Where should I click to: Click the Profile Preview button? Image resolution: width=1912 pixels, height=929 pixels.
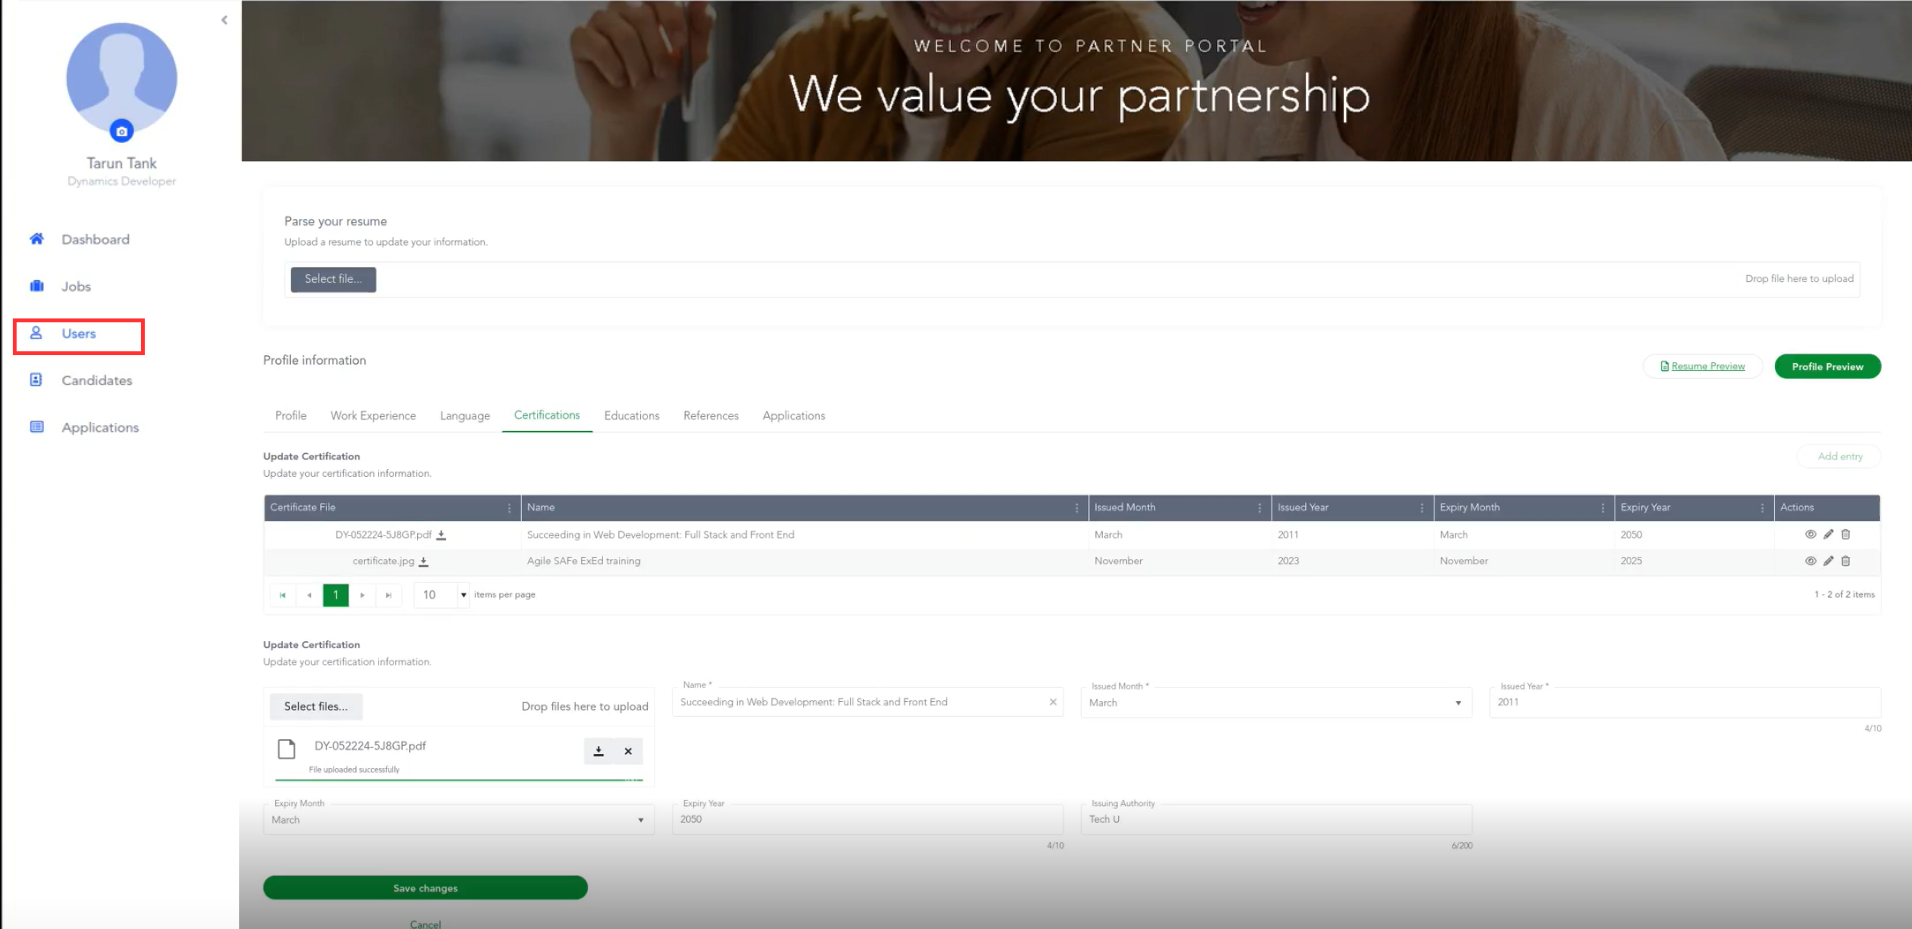pyautogui.click(x=1828, y=367)
